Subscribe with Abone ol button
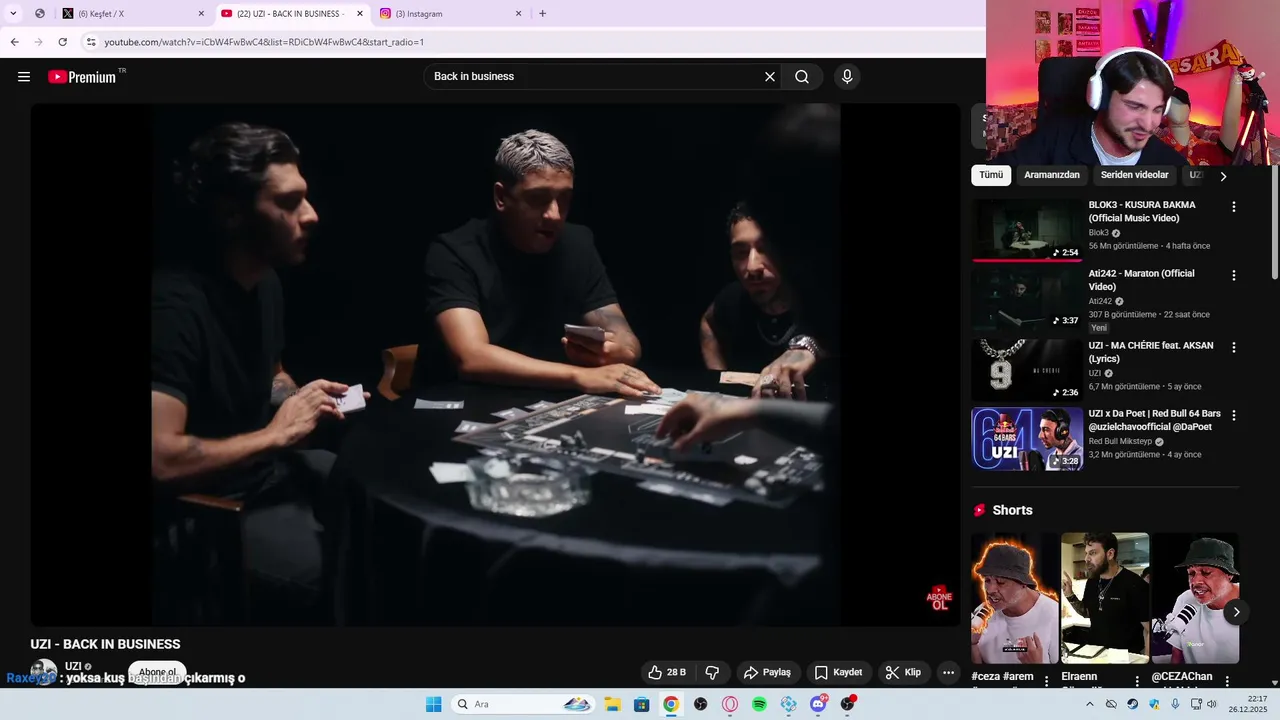Image resolution: width=1280 pixels, height=720 pixels. click(157, 672)
